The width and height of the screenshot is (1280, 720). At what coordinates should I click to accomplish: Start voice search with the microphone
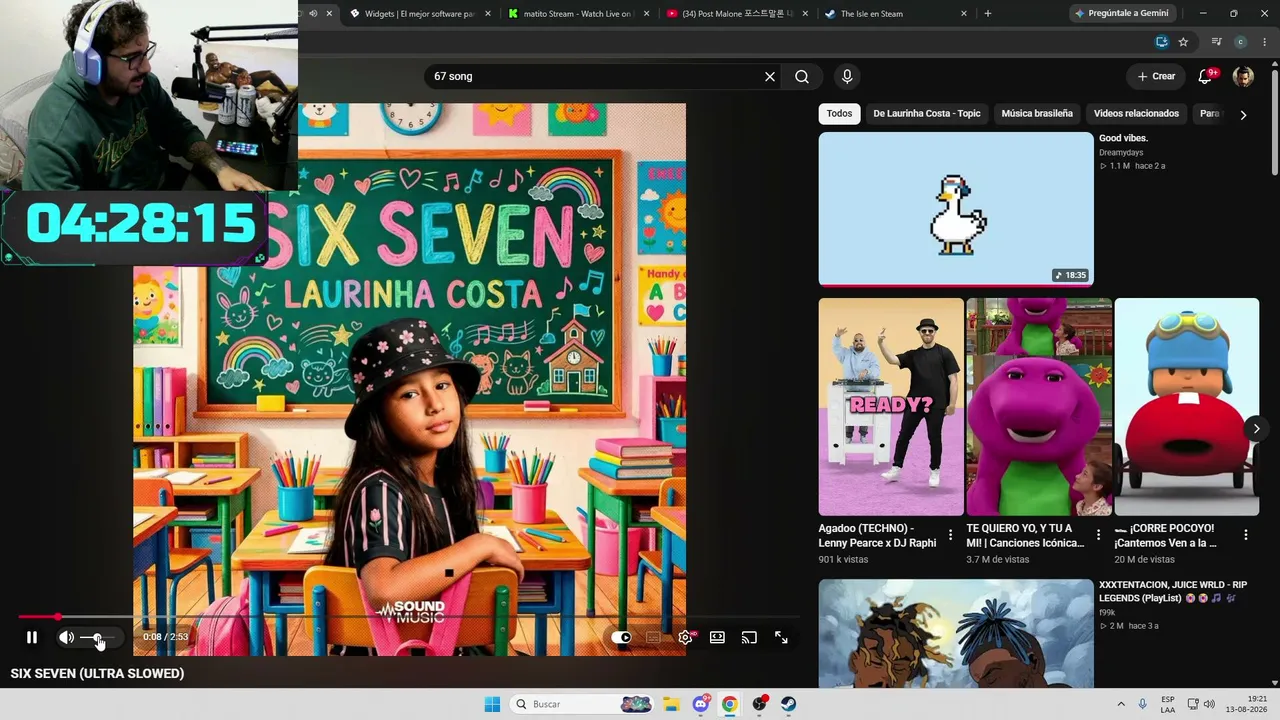click(847, 76)
